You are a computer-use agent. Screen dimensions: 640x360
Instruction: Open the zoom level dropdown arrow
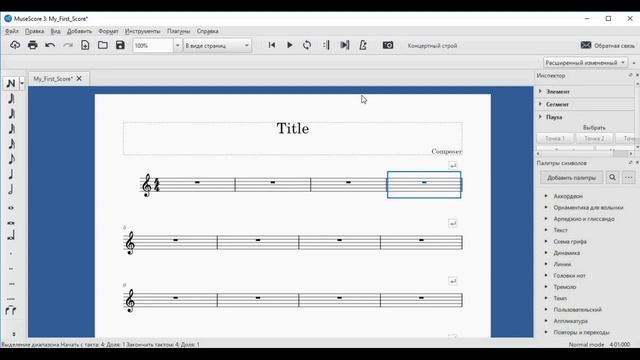[x=178, y=46]
